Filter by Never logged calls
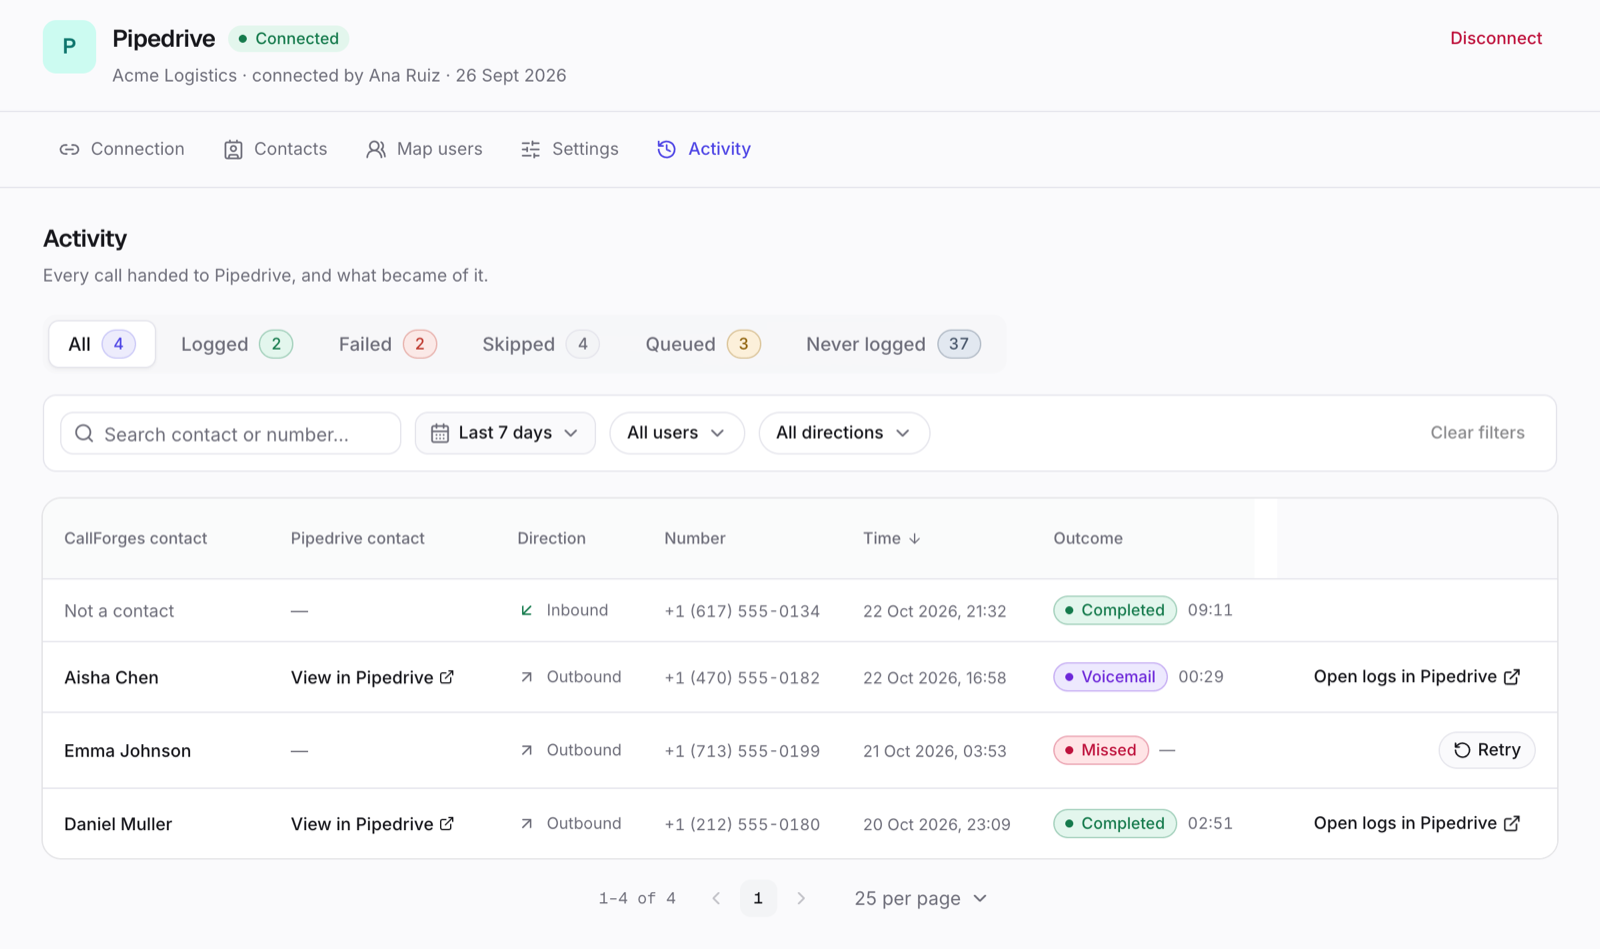The image size is (1600, 949). click(x=894, y=344)
